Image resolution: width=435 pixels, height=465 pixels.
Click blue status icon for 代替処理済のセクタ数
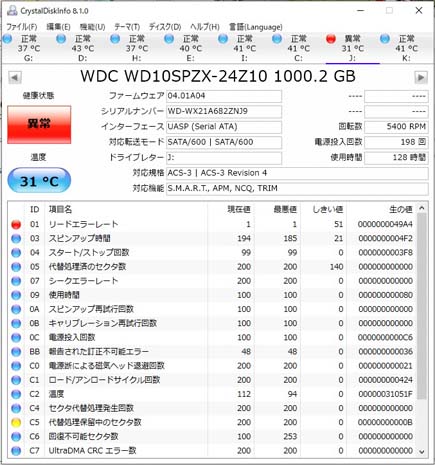tap(16, 267)
